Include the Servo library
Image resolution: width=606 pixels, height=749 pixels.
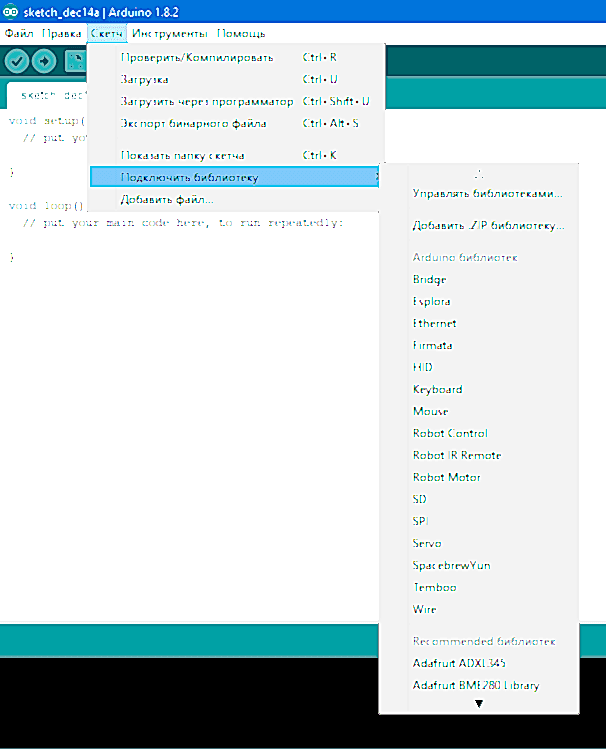pyautogui.click(x=427, y=543)
